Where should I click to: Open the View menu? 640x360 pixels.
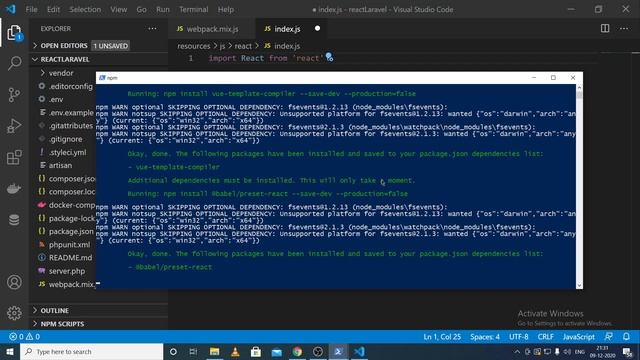[x=118, y=9]
